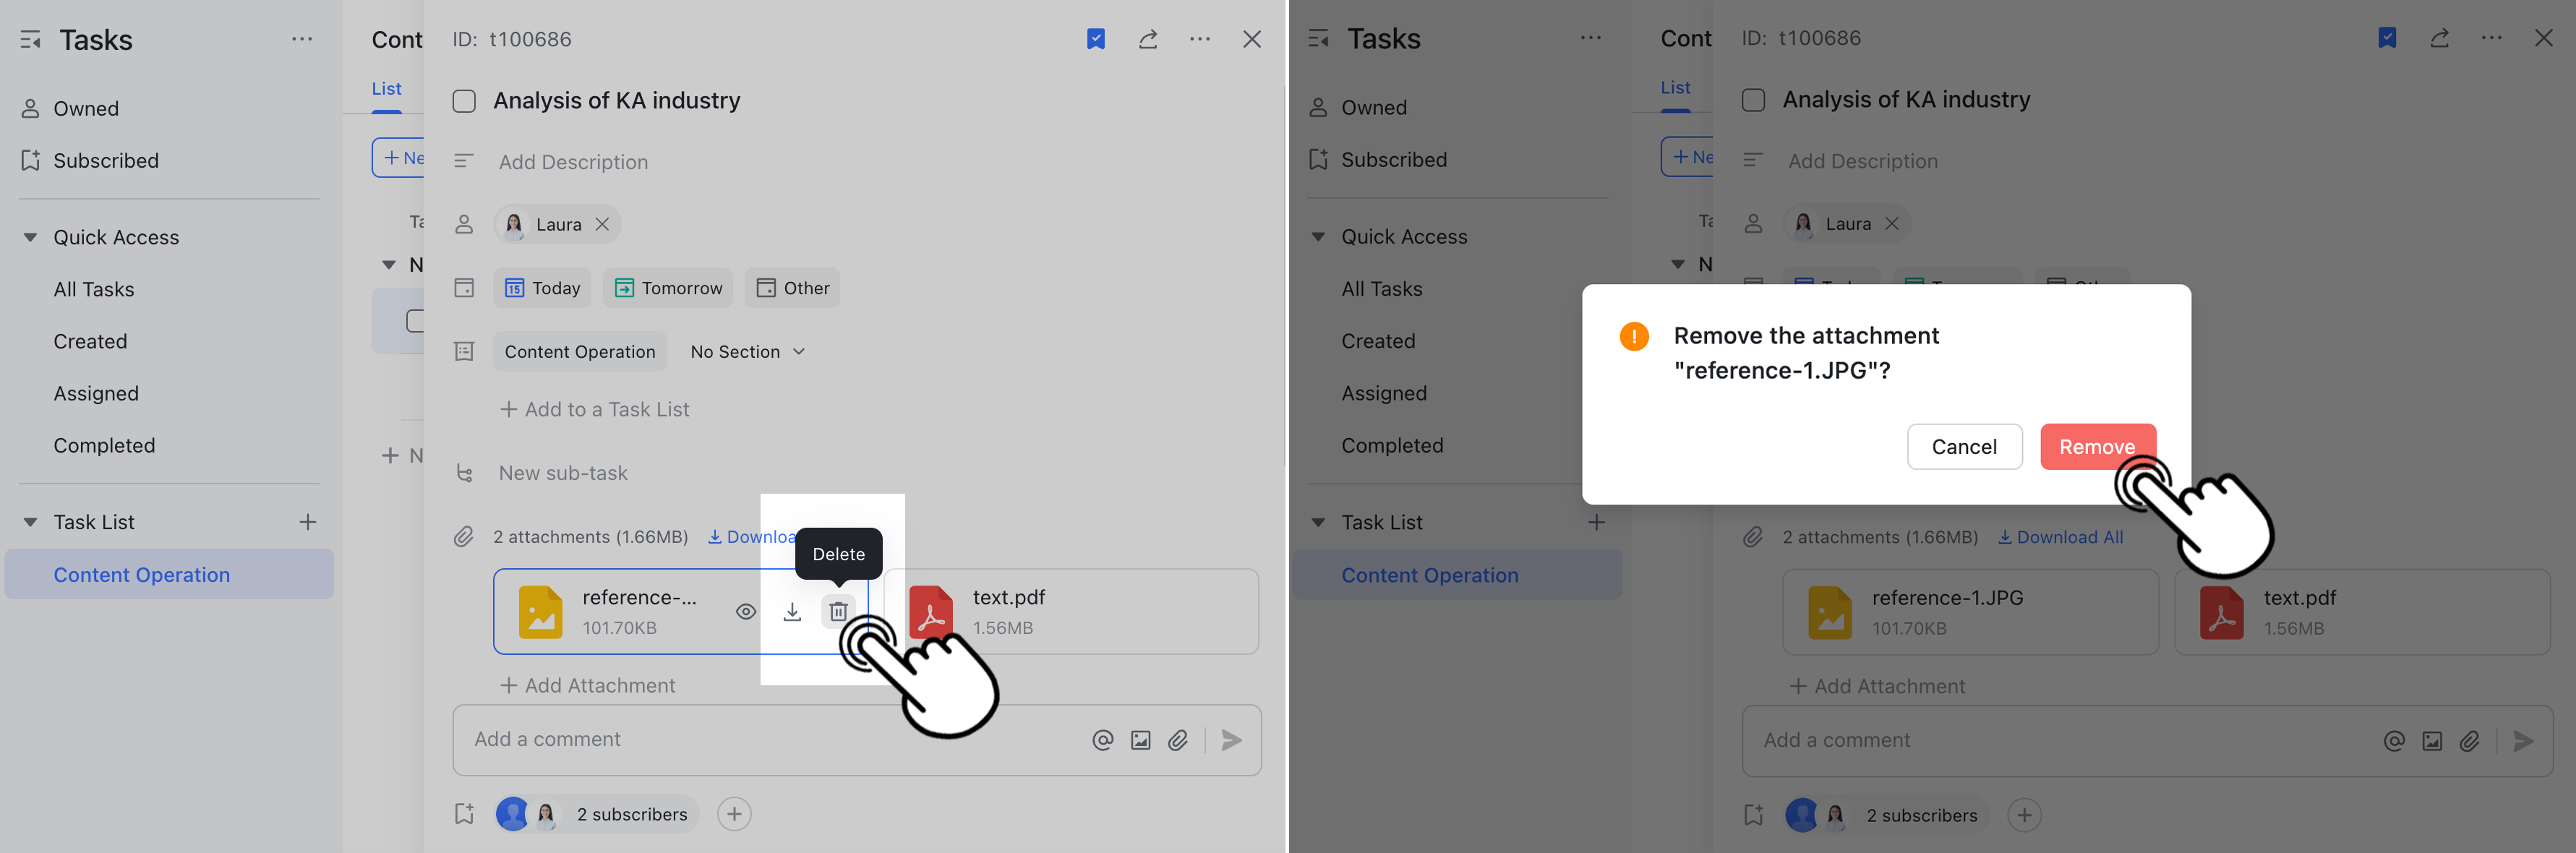This screenshot has height=853, width=2576.
Task: Click the subscribe bookmark icon beside subscribers in left panel
Action: click(464, 814)
